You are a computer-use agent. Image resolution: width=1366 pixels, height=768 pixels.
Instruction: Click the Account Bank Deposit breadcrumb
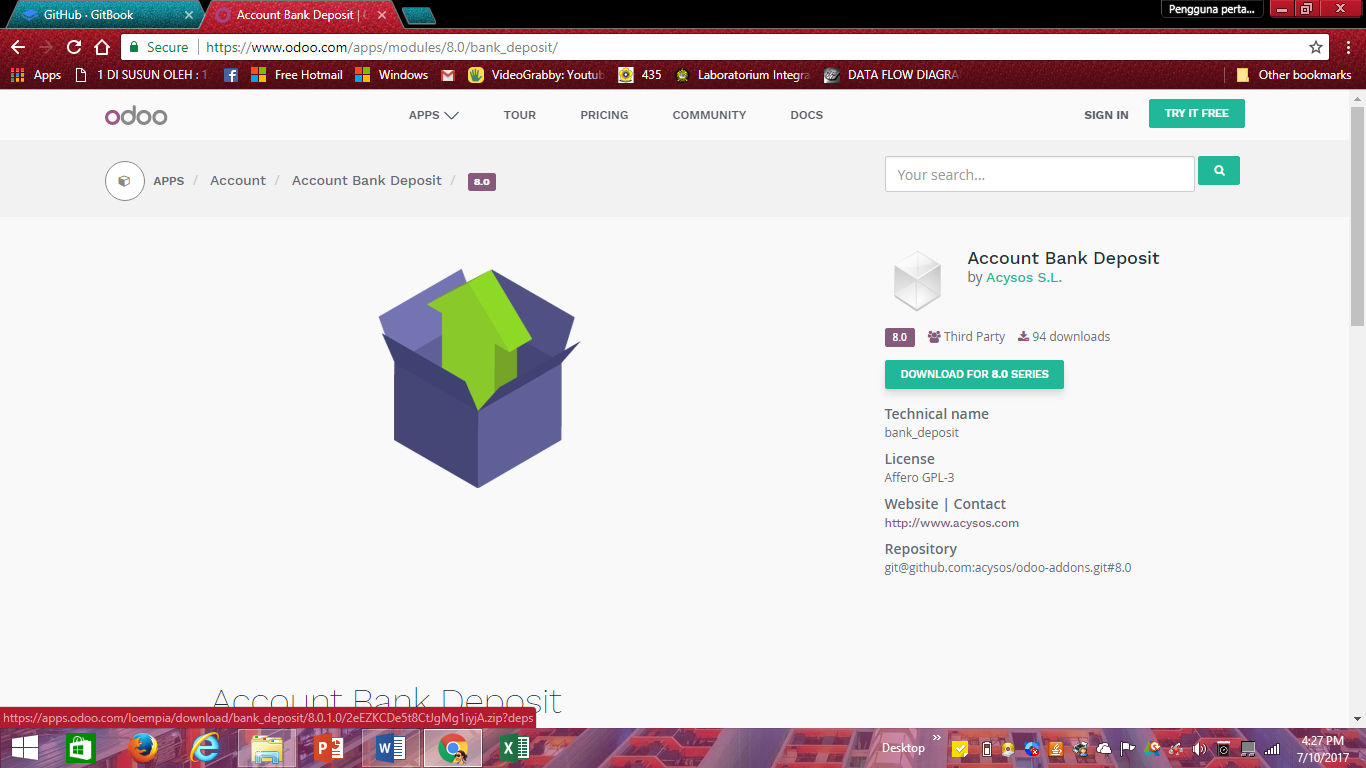367,181
